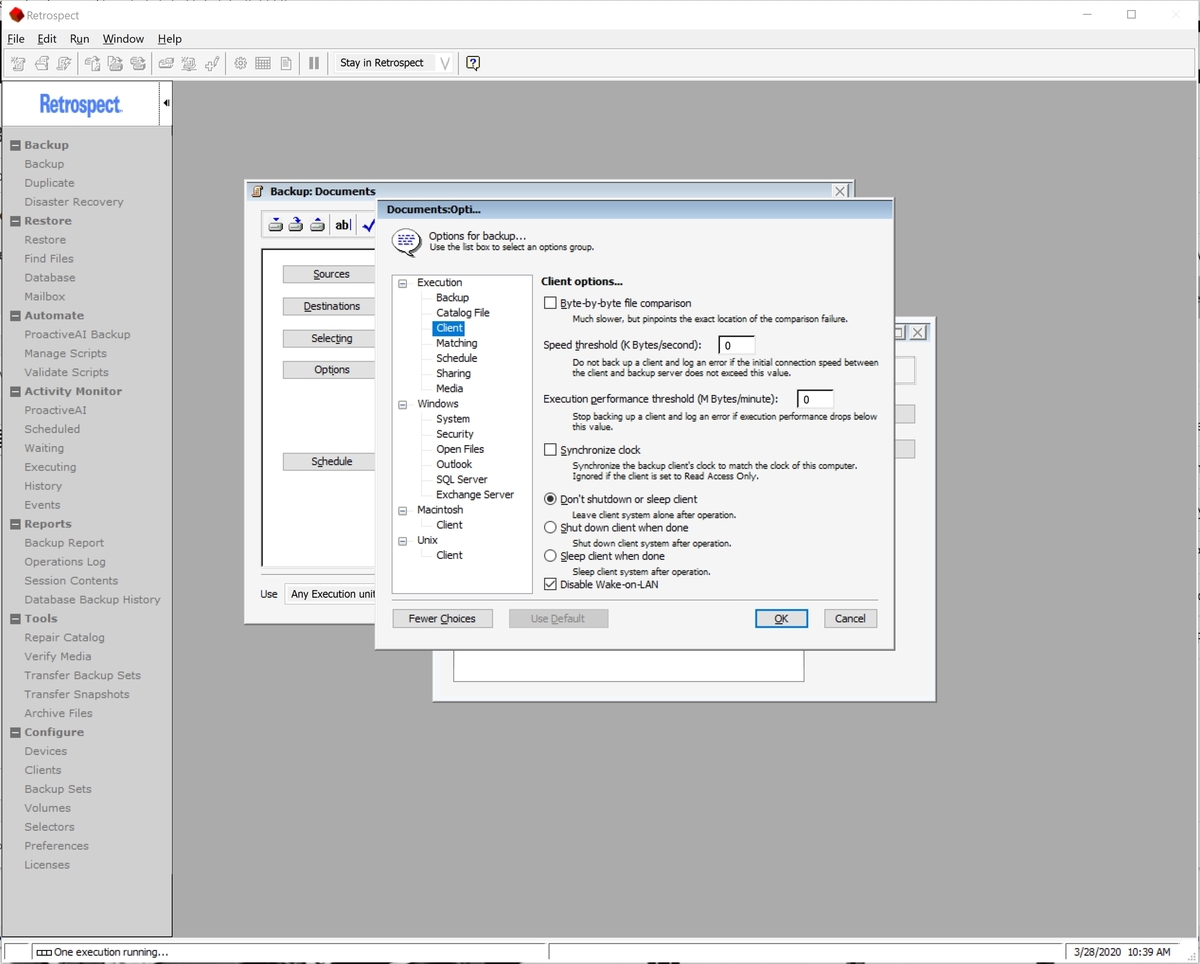The width and height of the screenshot is (1200, 964).
Task: Click the Selecting button in Backup: Documents
Action: click(x=331, y=339)
